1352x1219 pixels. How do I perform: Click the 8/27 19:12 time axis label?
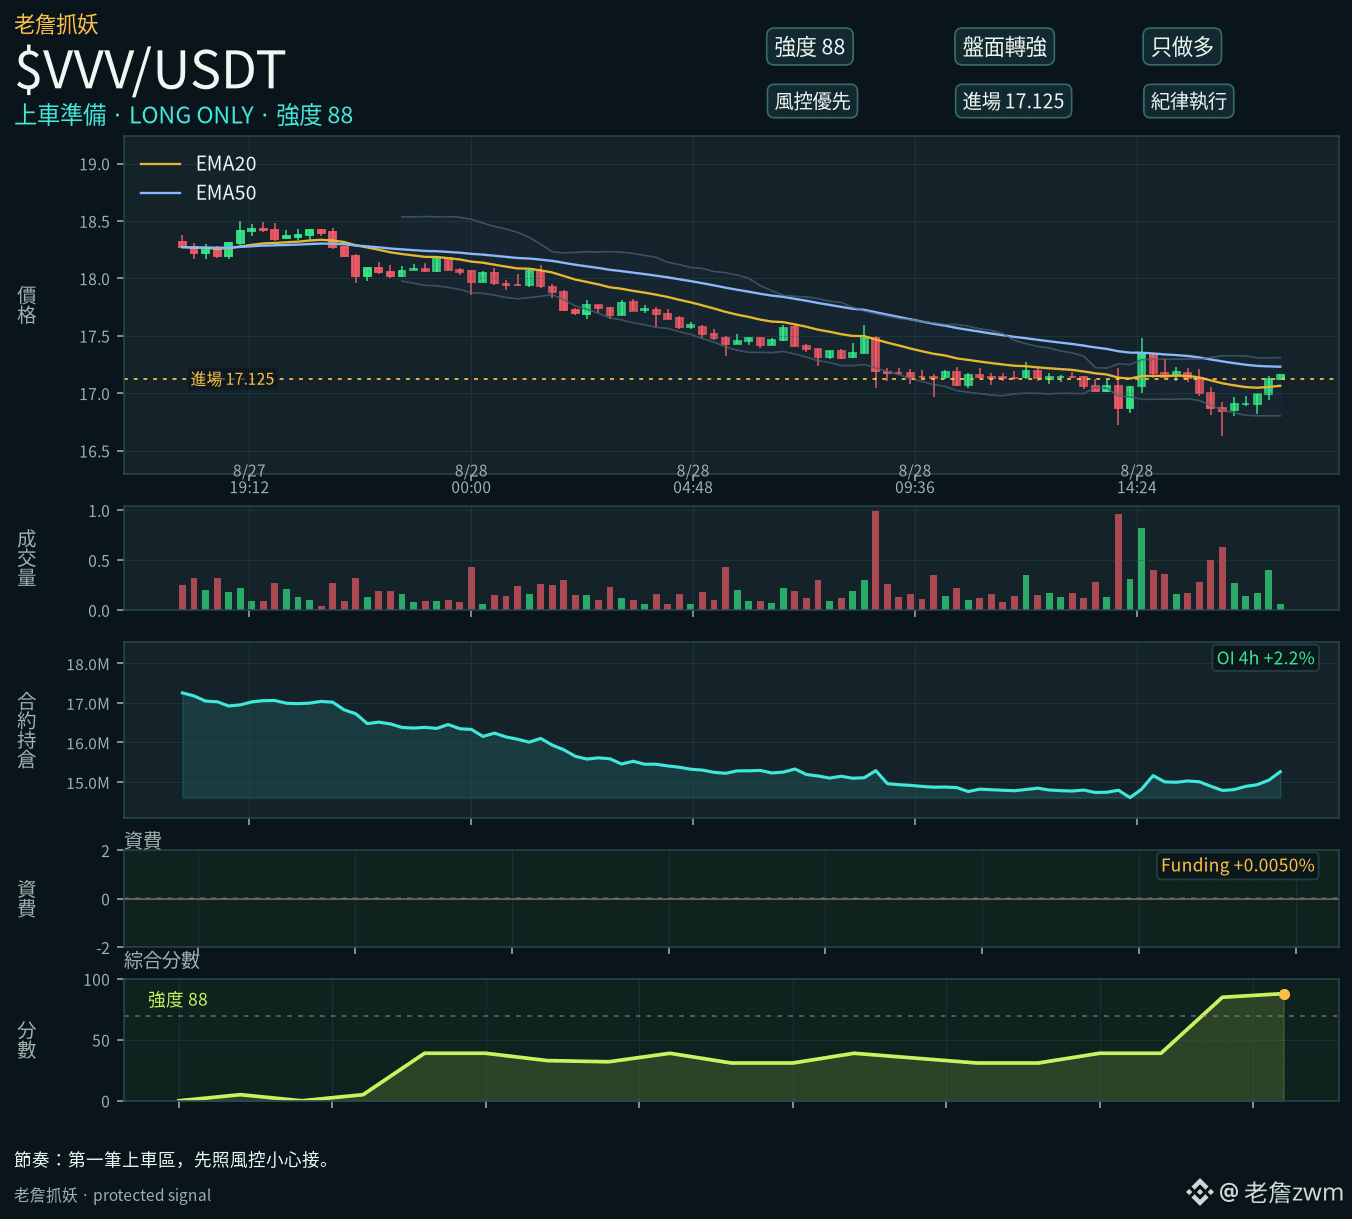(x=249, y=479)
